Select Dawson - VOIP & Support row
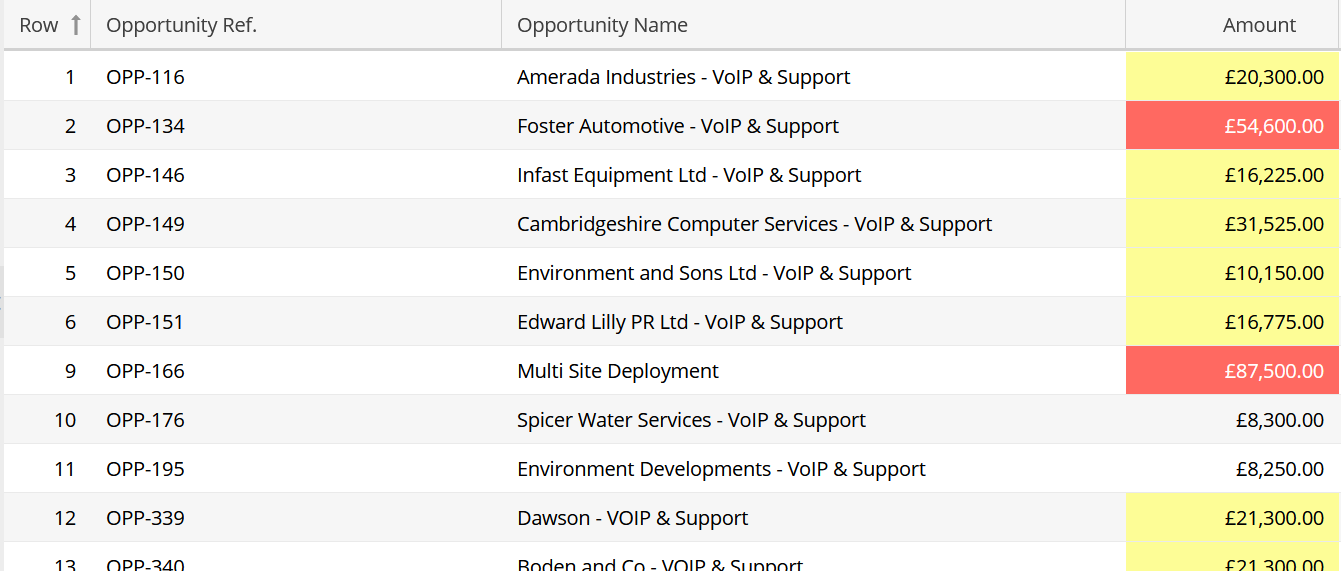 click(632, 518)
